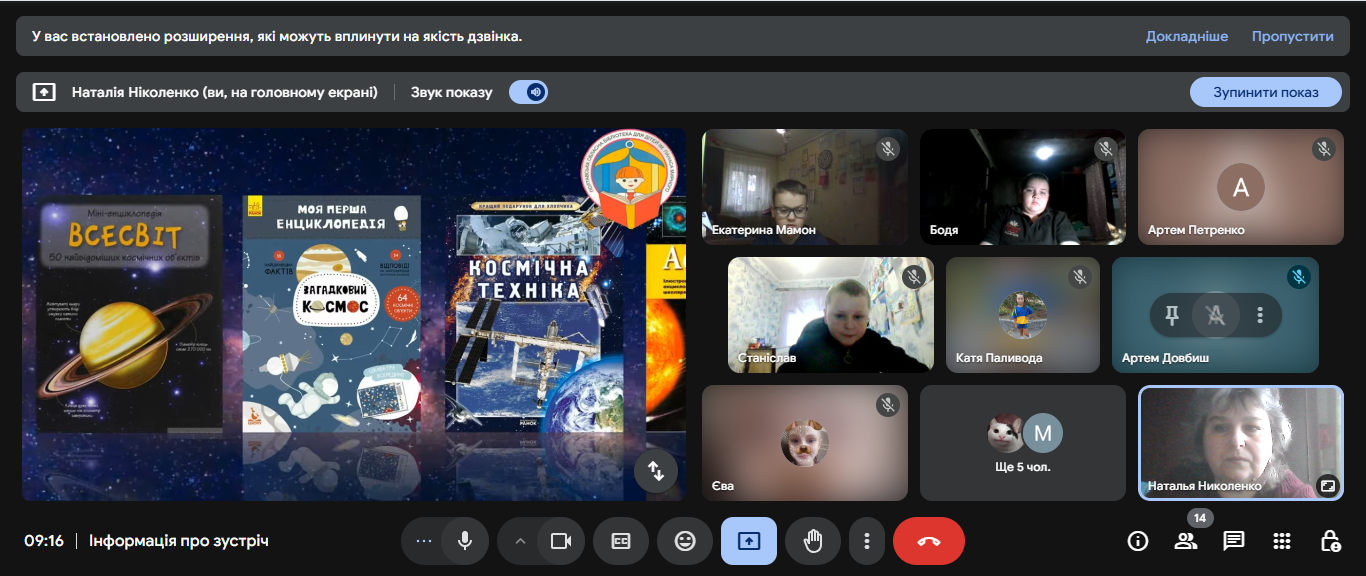1366x576 pixels.
Task: Enable closed captions
Action: pyautogui.click(x=621, y=541)
